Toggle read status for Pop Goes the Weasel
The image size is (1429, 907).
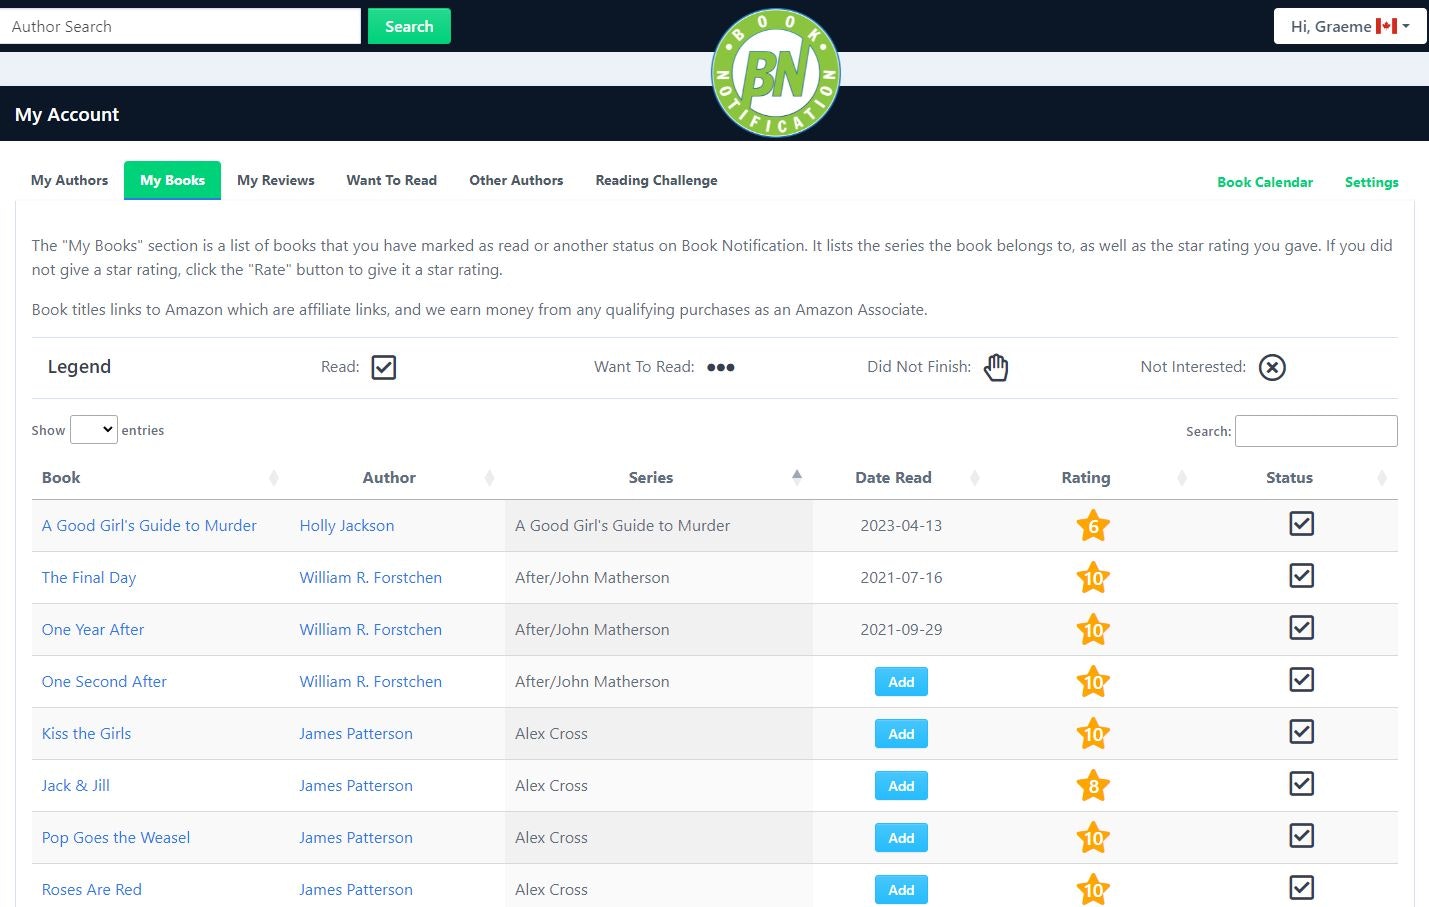tap(1301, 836)
